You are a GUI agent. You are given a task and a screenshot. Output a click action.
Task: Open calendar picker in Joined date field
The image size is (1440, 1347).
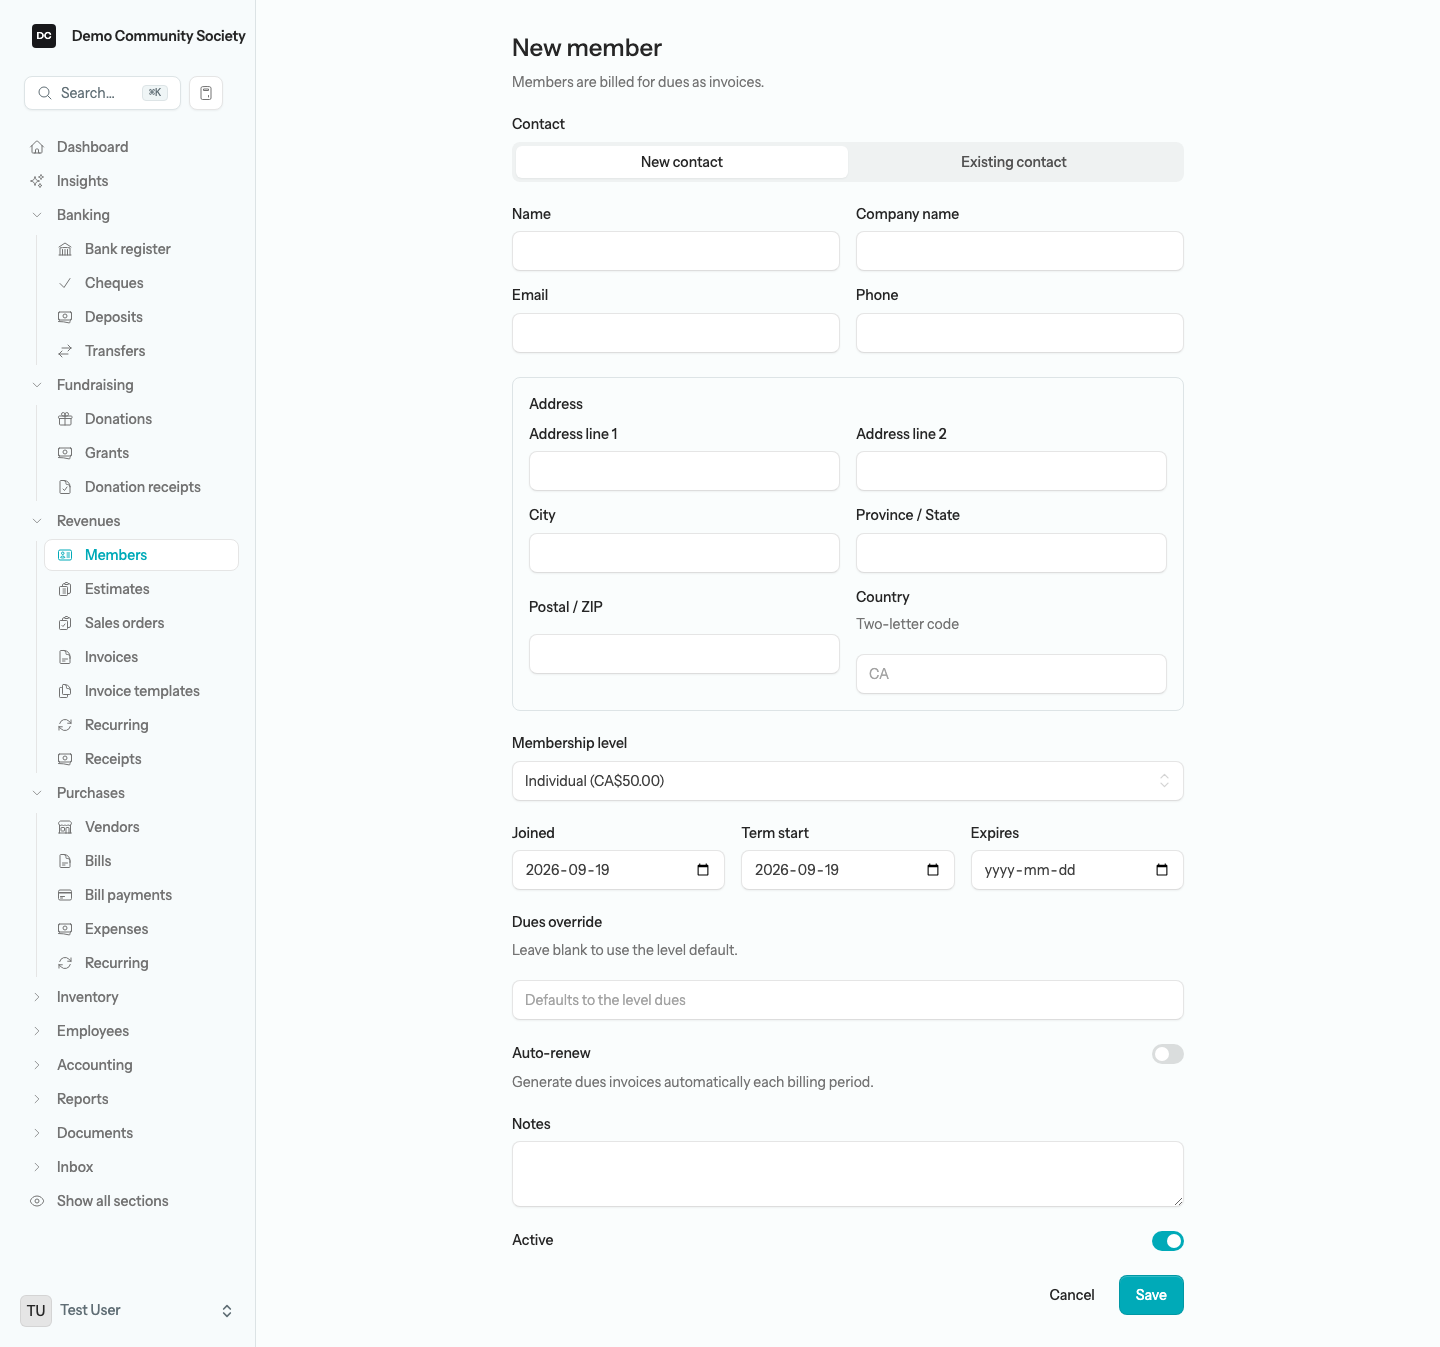703,870
